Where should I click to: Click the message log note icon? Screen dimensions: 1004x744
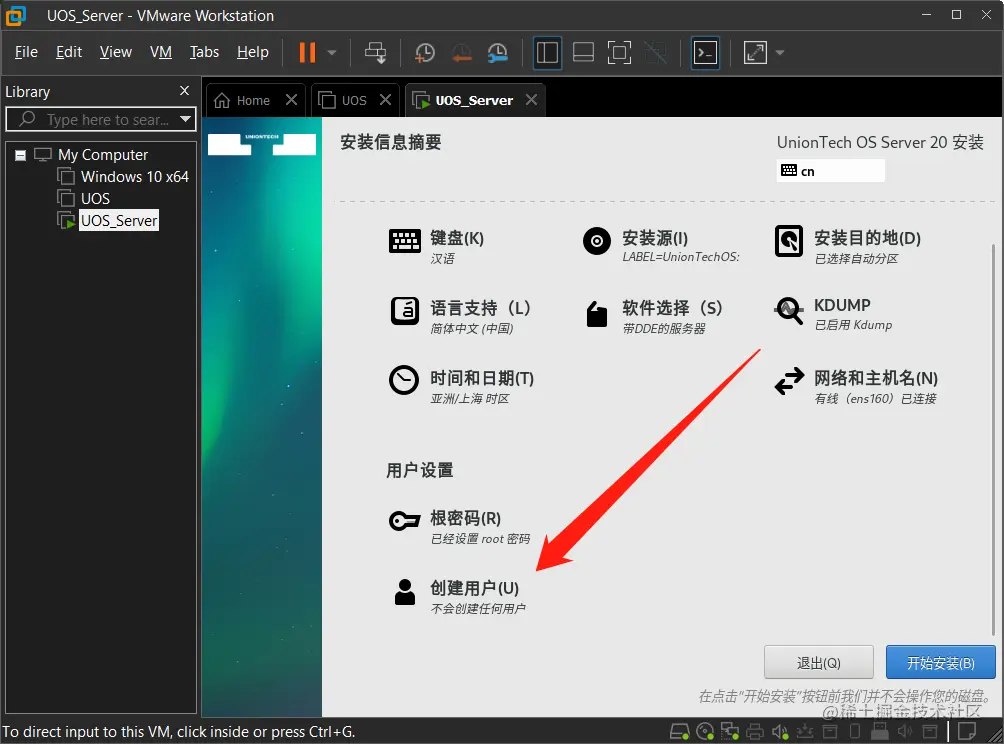click(967, 731)
